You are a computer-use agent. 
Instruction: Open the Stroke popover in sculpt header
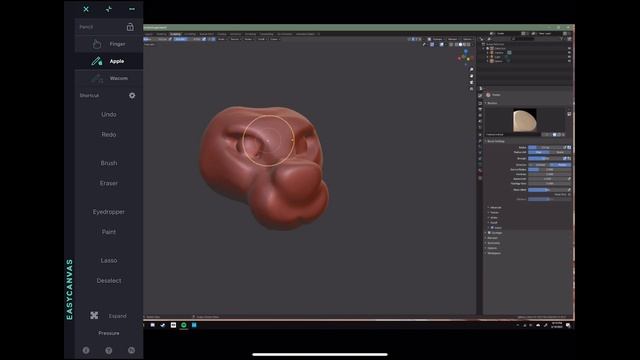coord(248,39)
